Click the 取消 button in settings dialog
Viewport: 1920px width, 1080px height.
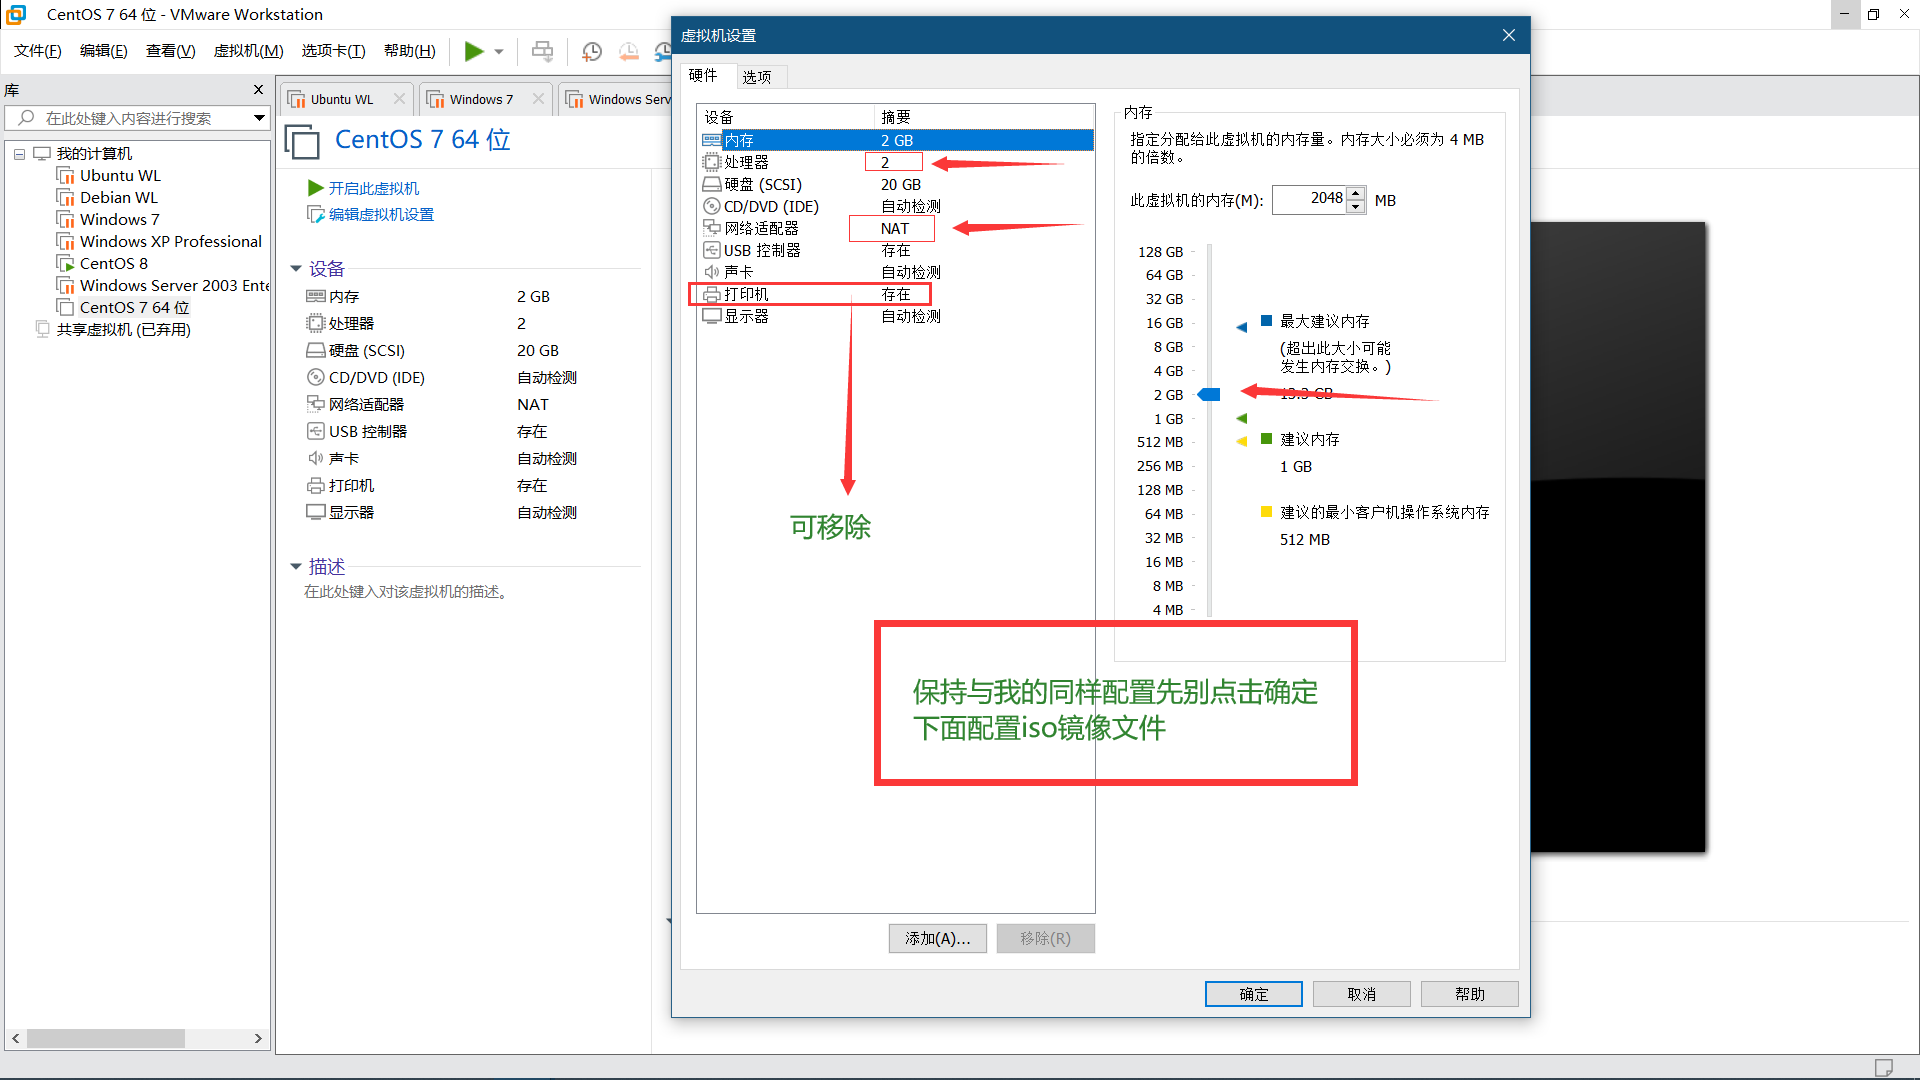1361,994
